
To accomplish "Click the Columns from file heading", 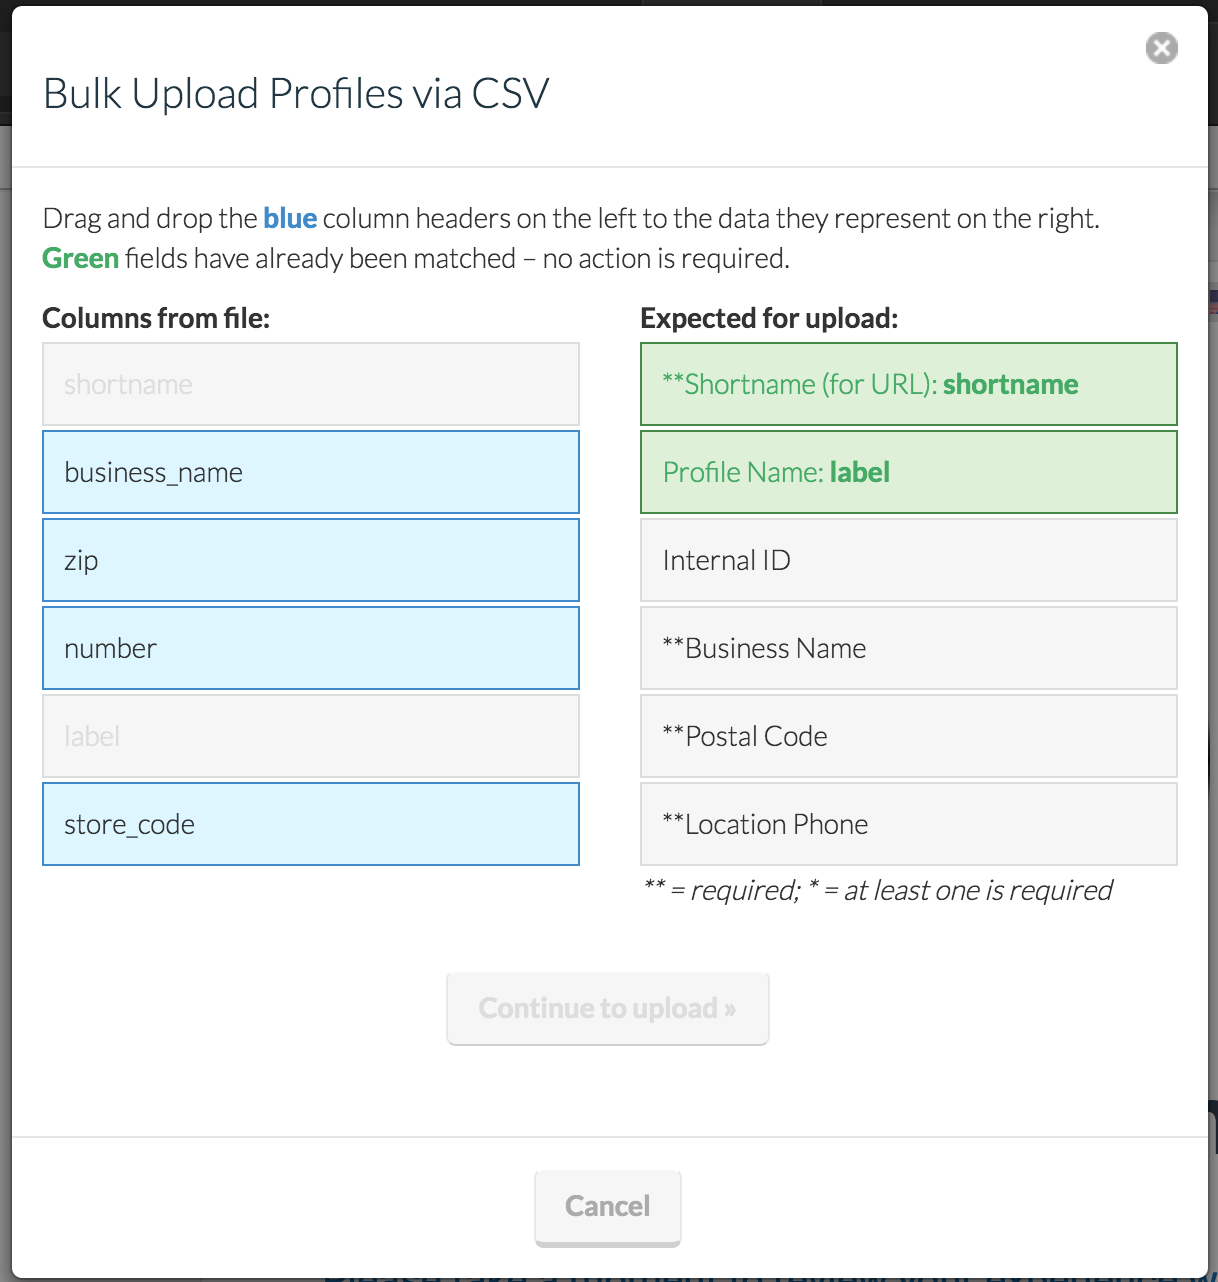I will 156,318.
